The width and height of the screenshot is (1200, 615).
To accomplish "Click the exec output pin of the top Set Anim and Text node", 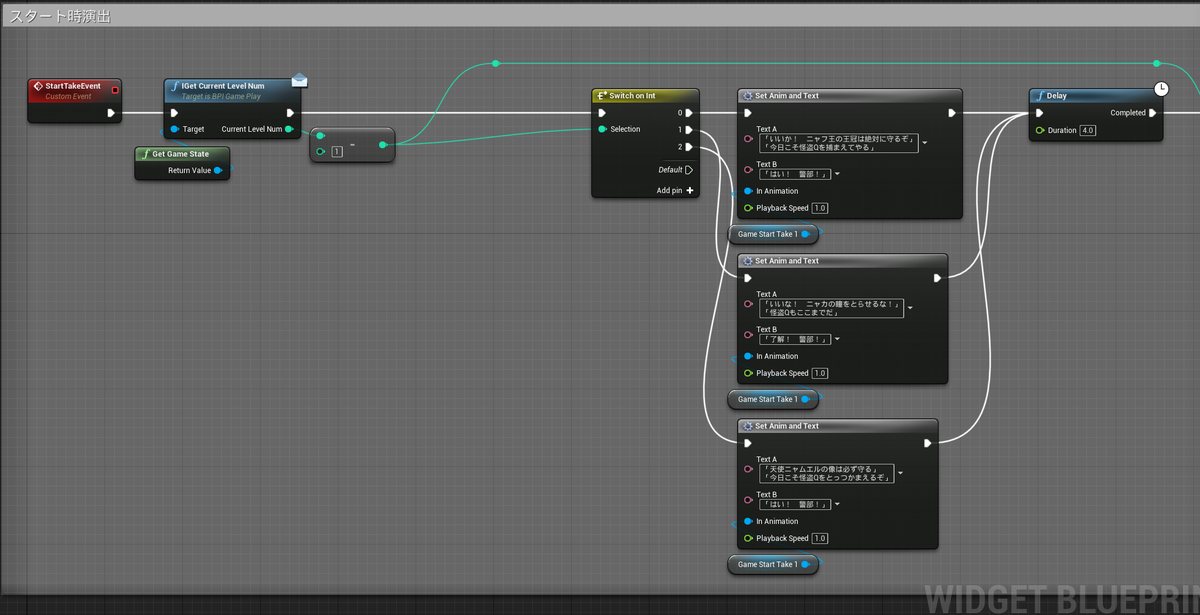I will pyautogui.click(x=951, y=113).
